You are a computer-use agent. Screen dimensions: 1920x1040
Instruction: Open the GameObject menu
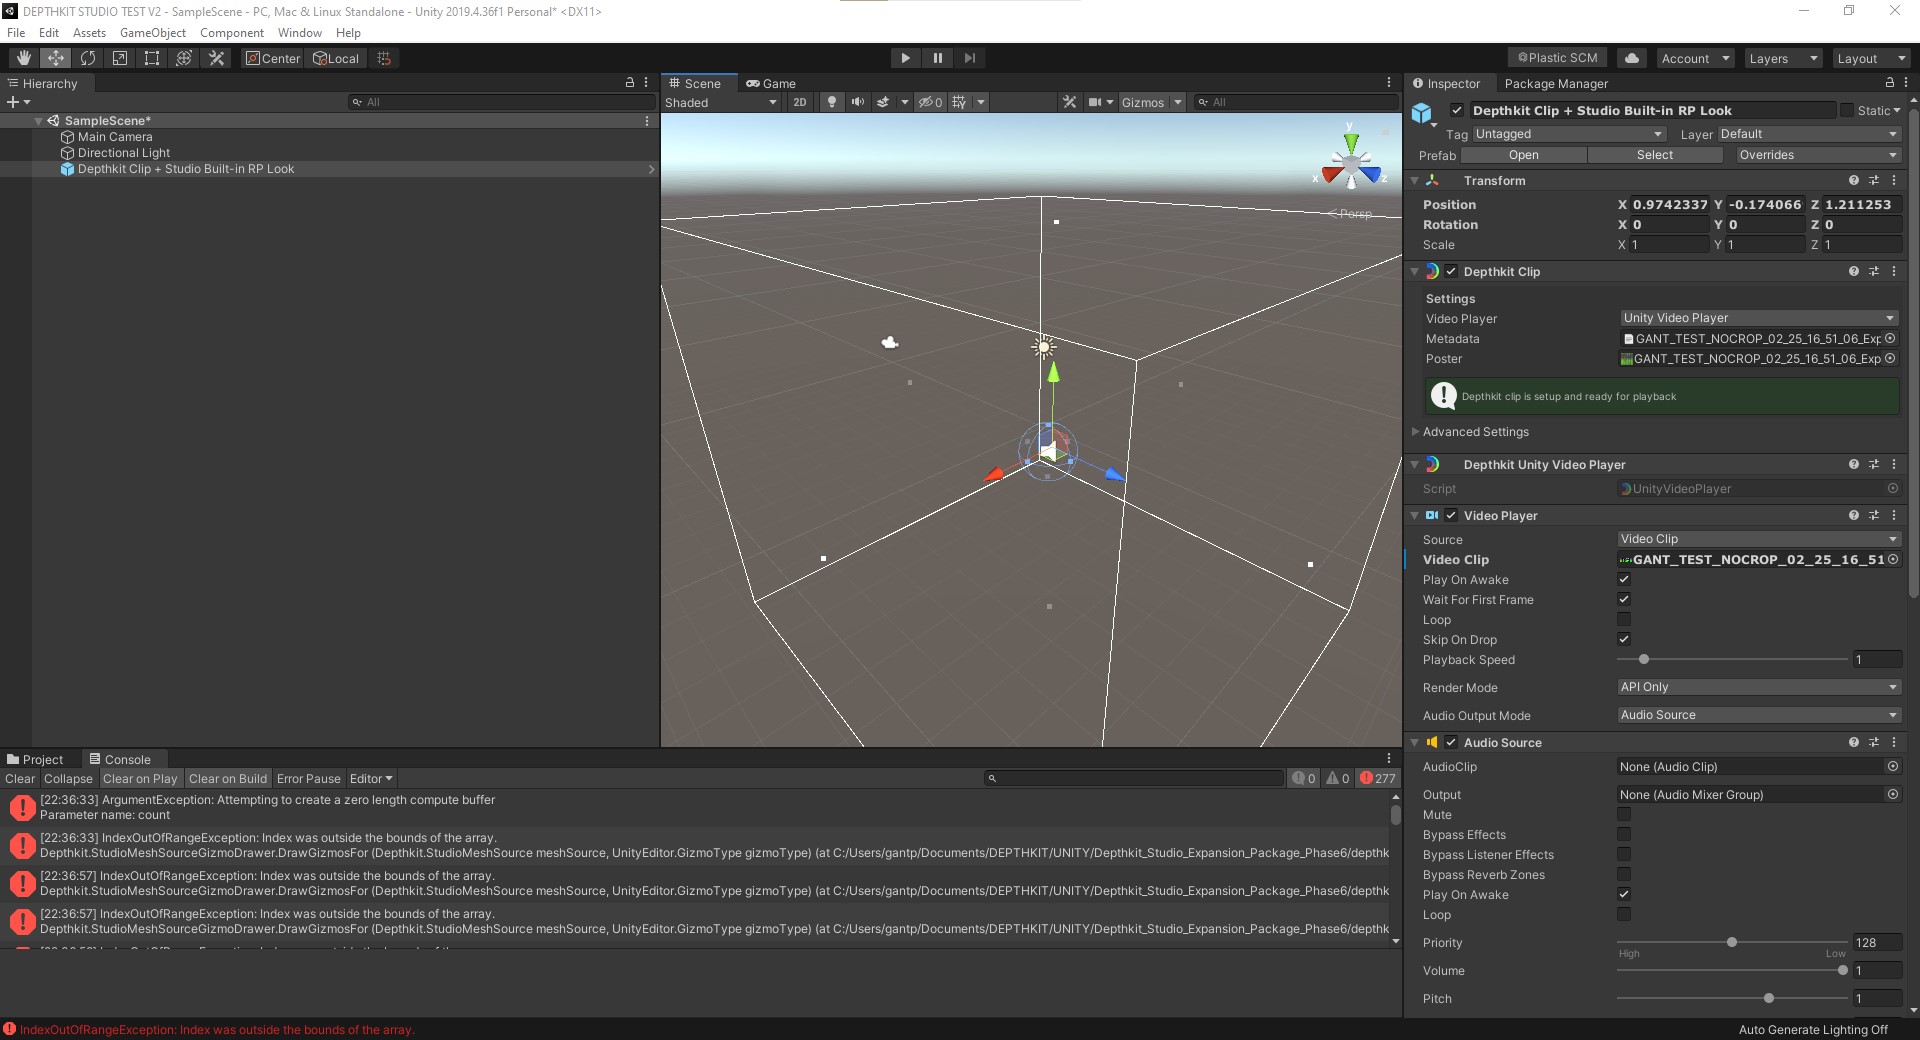[152, 33]
